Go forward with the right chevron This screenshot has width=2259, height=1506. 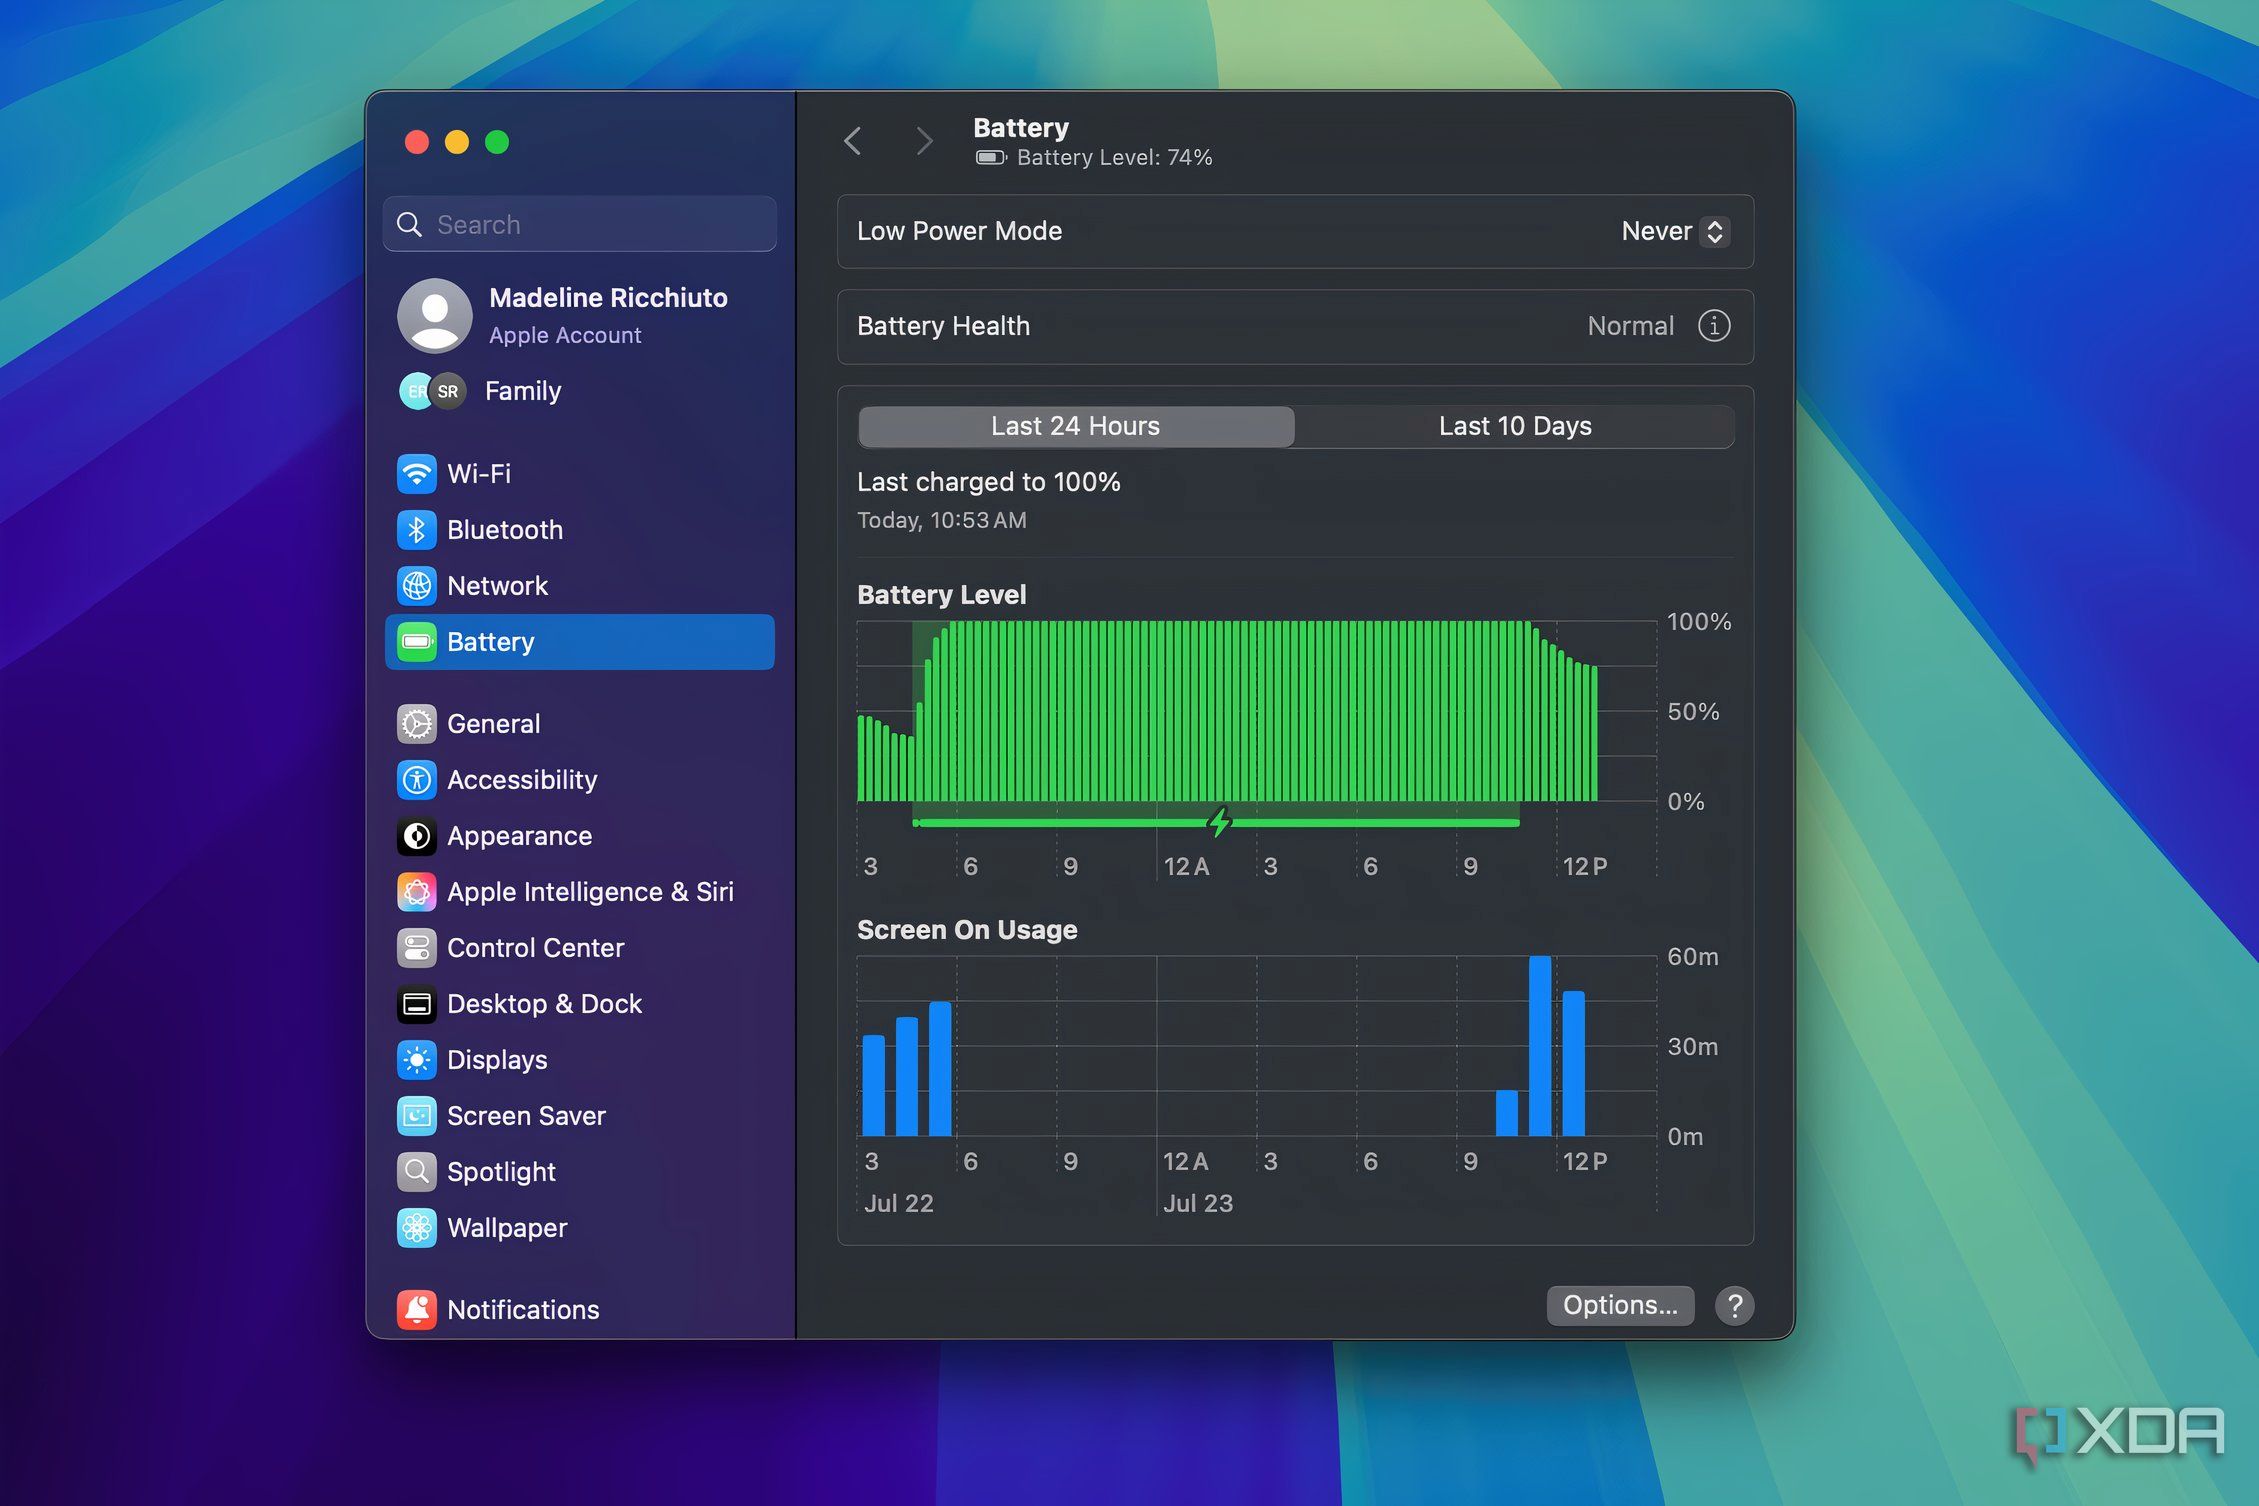point(924,141)
